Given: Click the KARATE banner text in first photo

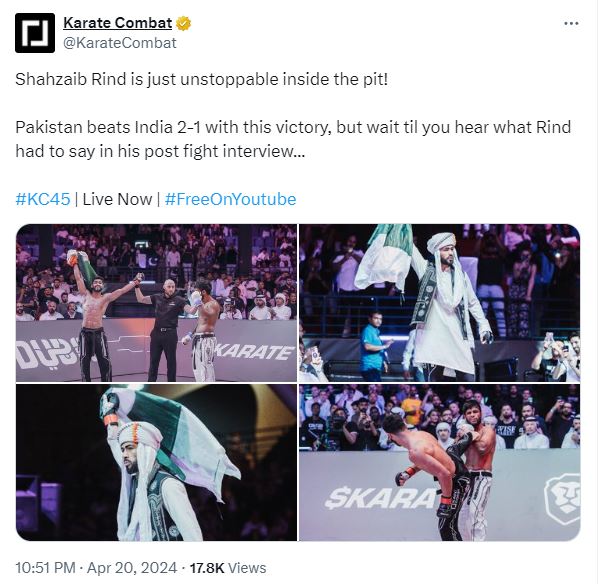Looking at the screenshot, I should click(254, 353).
